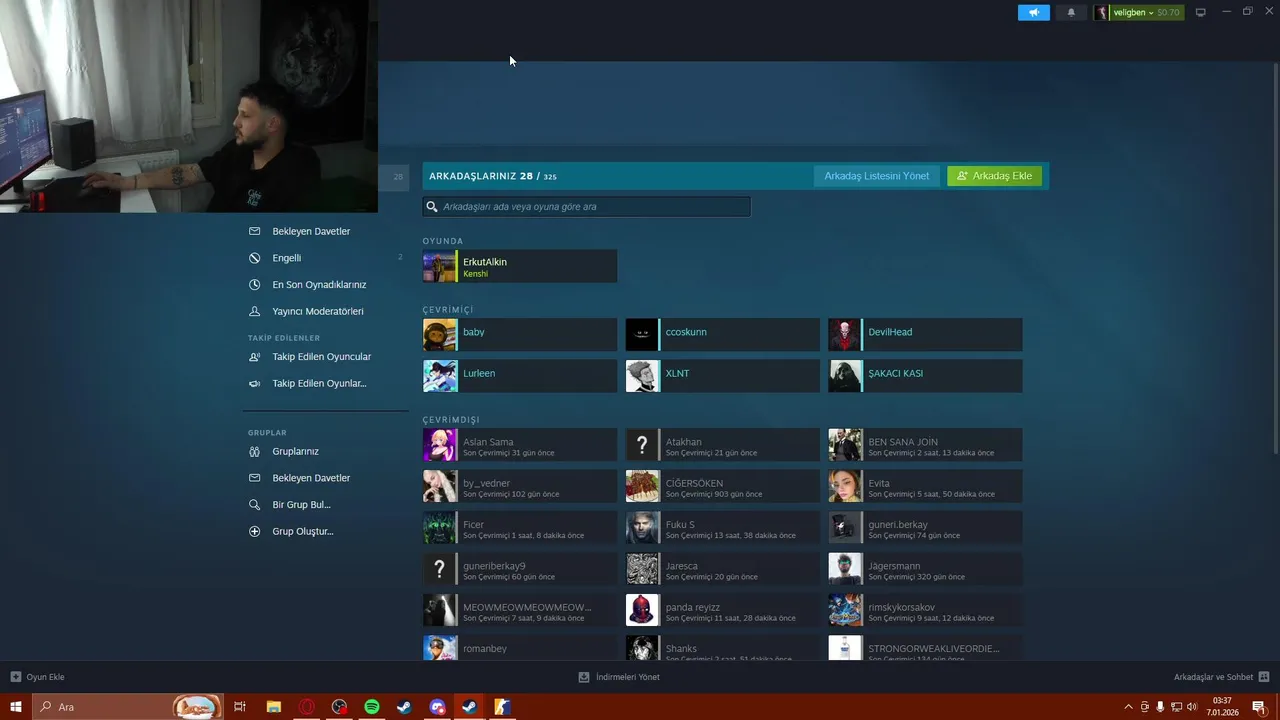Open online friend DevilHead

coord(925,335)
